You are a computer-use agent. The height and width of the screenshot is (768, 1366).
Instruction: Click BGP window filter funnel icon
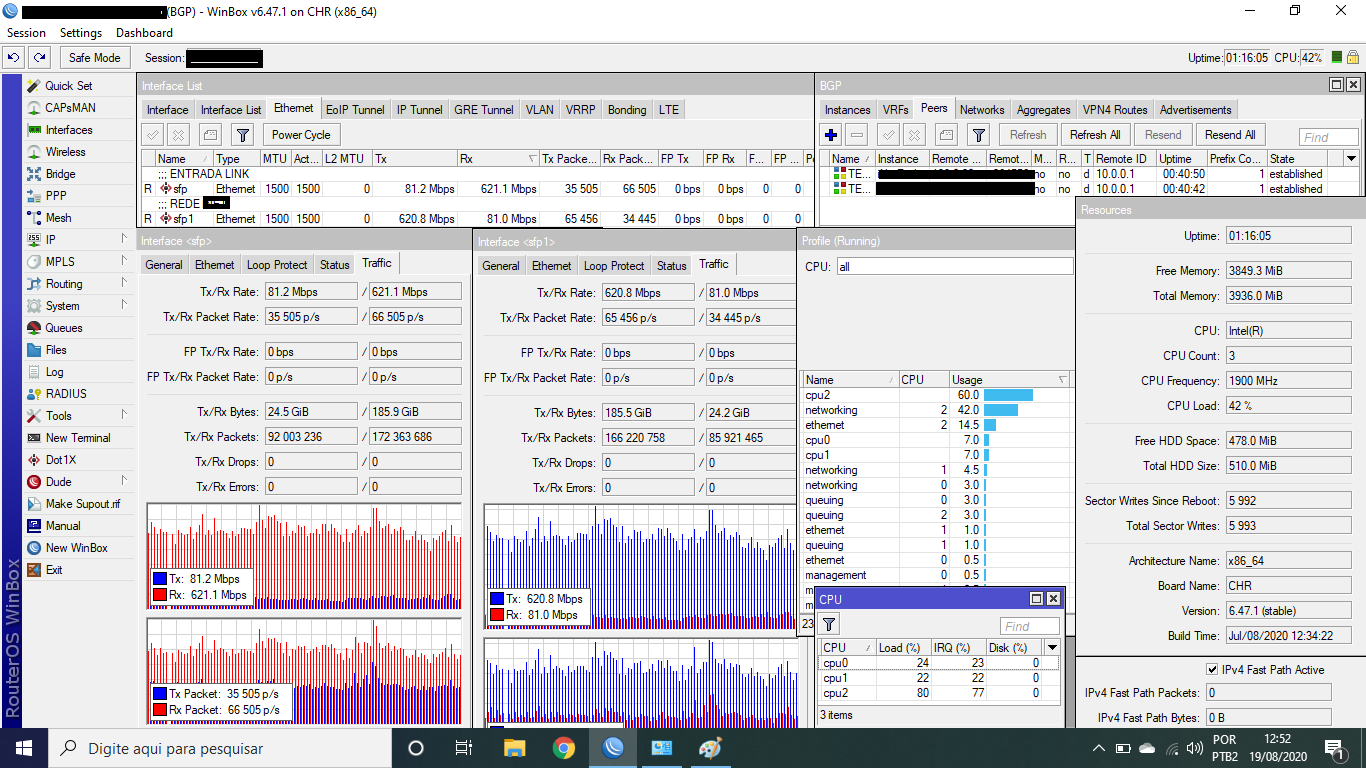[979, 135]
